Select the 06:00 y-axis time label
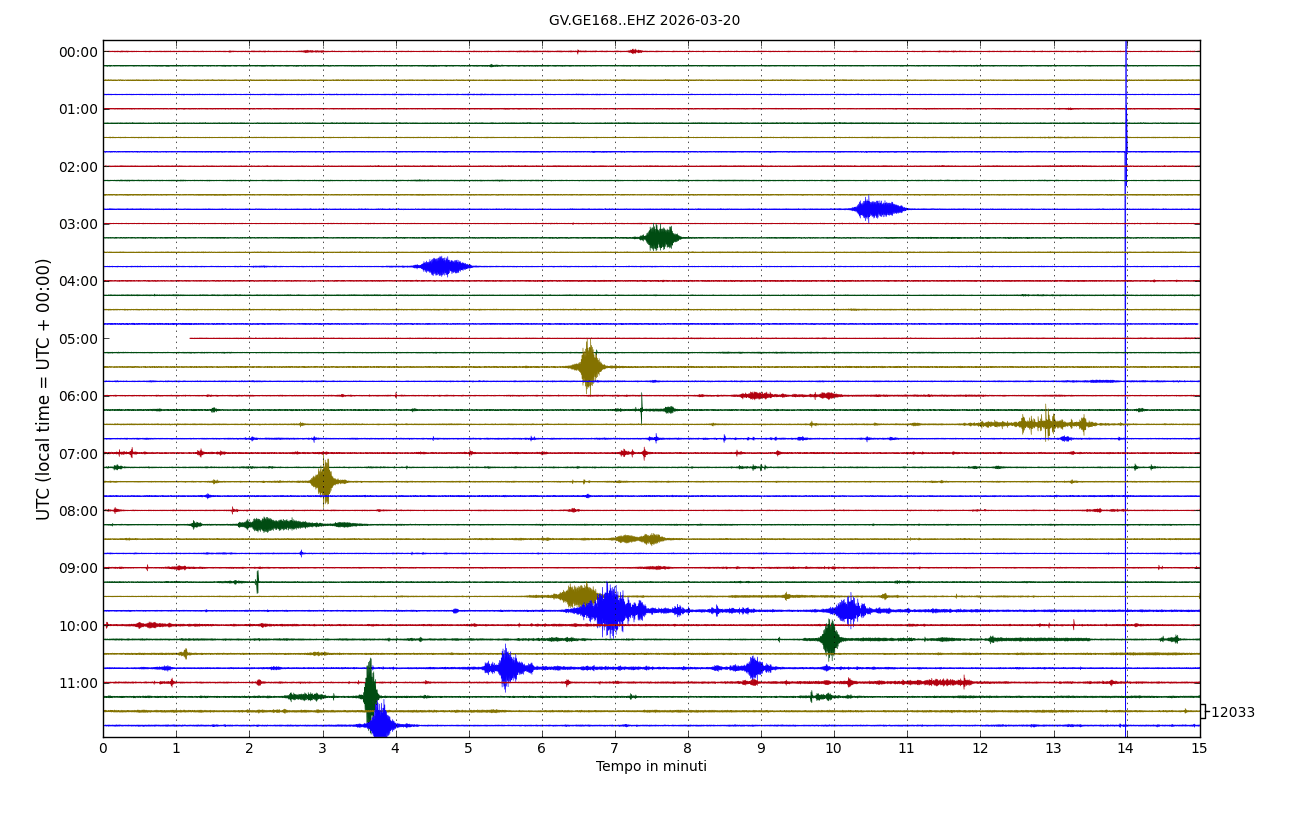This screenshot has width=1290, height=819. [79, 396]
